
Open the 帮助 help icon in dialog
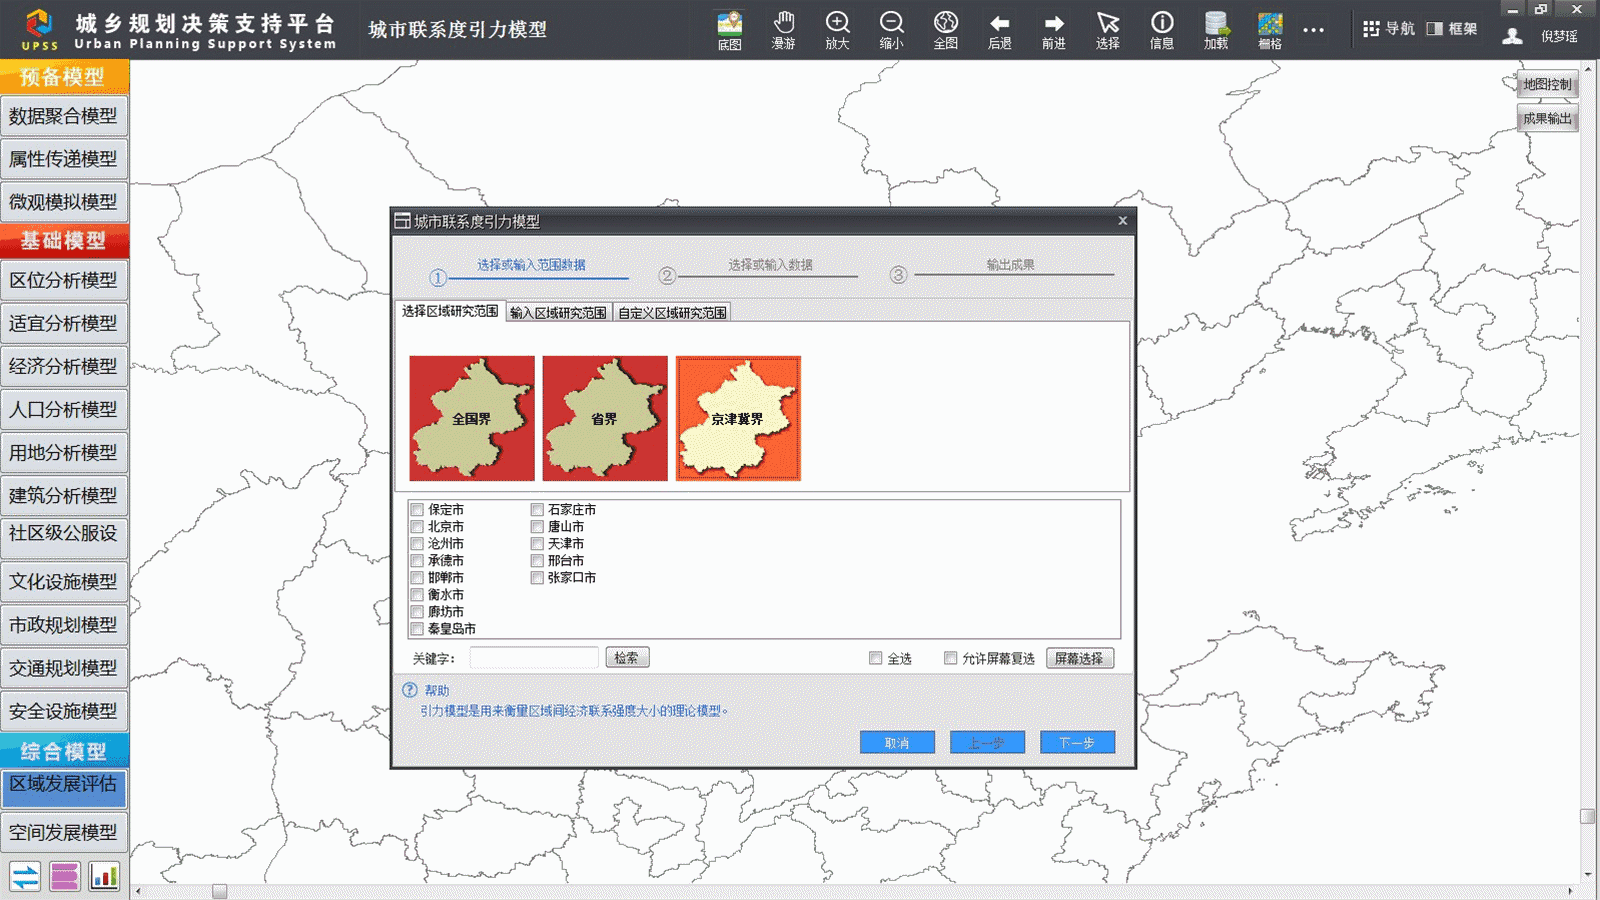(410, 690)
